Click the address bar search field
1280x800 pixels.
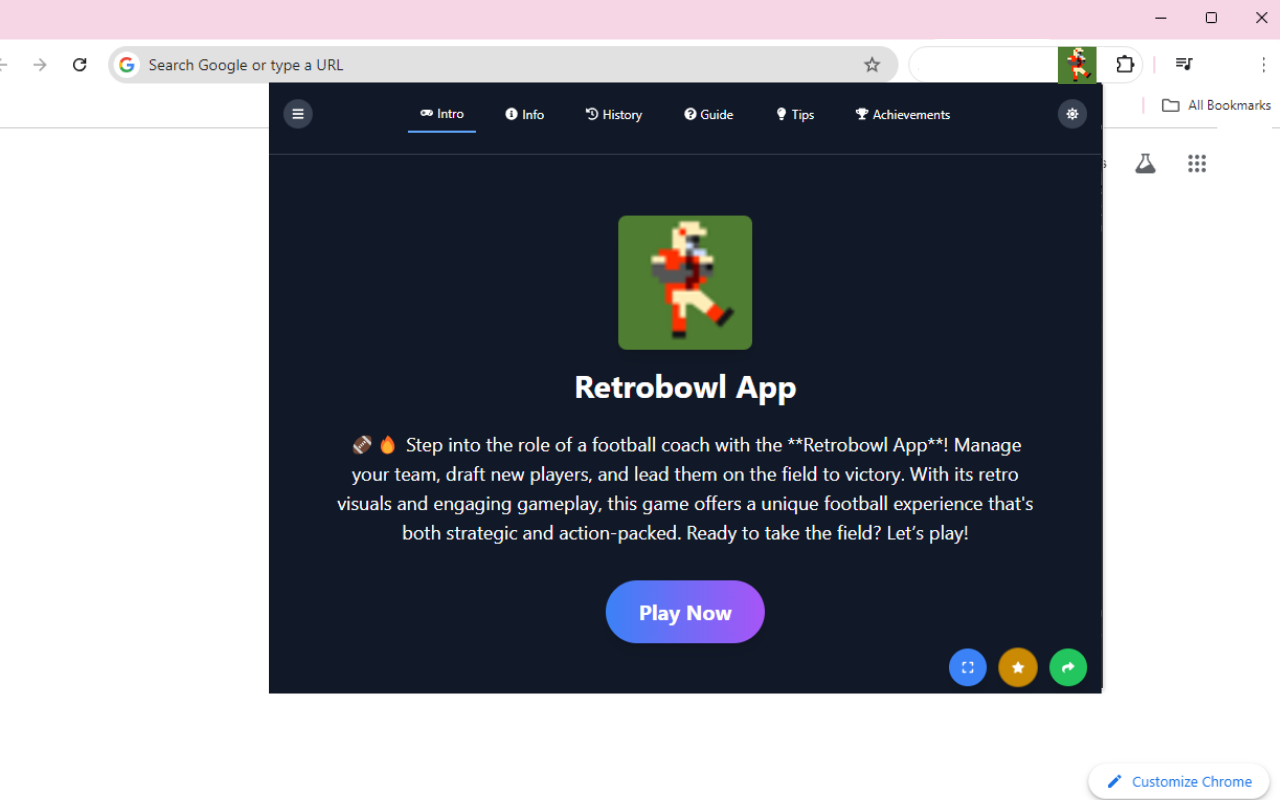[x=503, y=65]
